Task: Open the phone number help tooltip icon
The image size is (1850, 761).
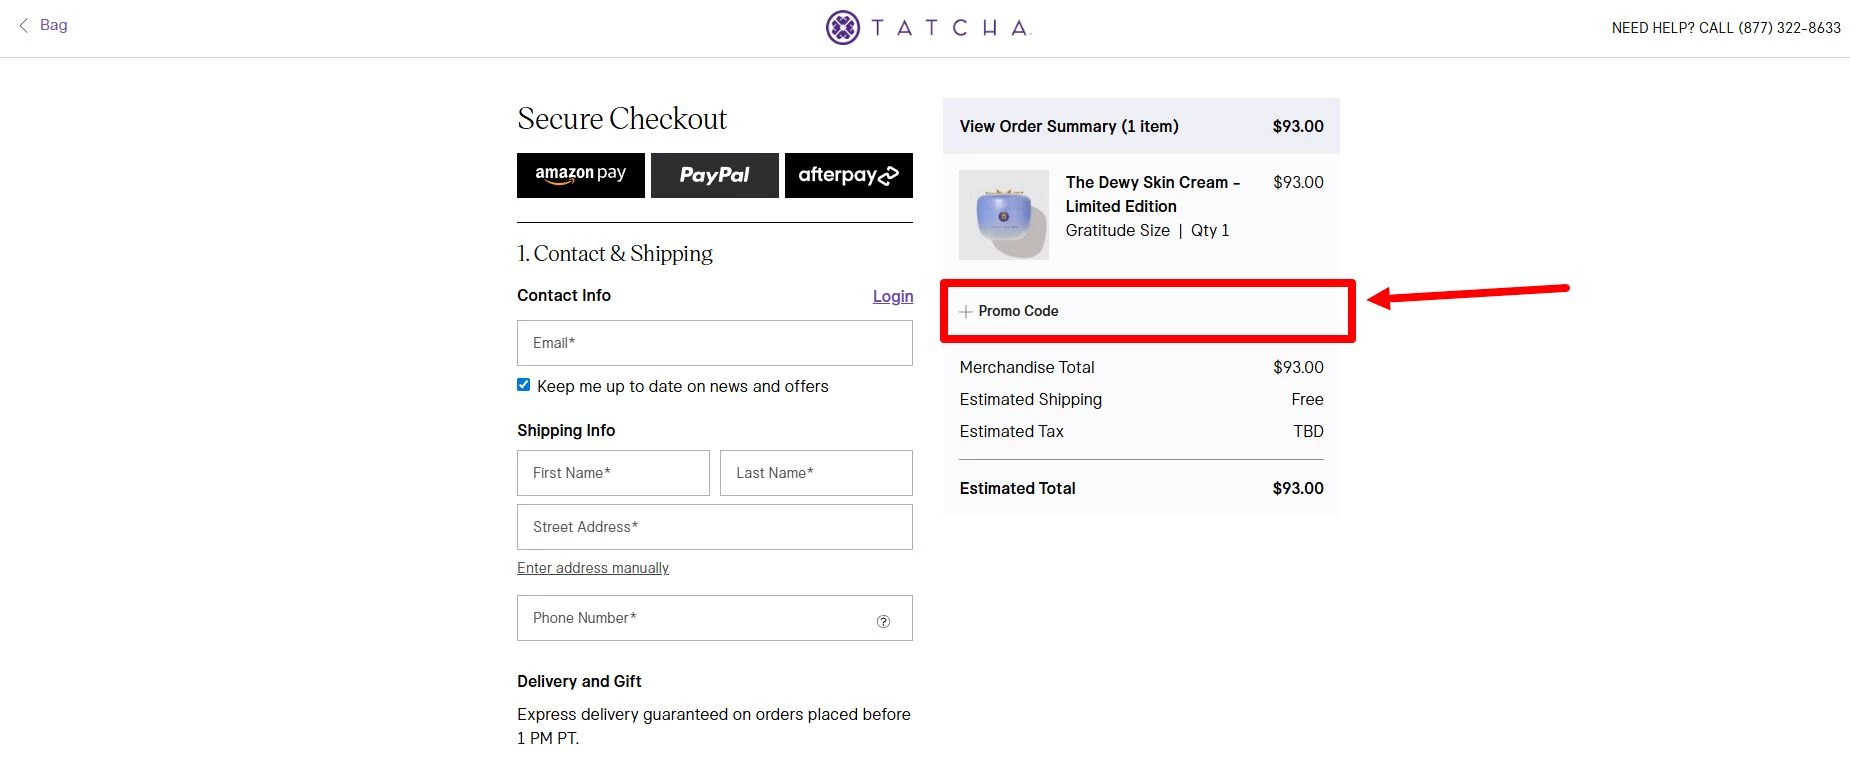Action: tap(883, 620)
